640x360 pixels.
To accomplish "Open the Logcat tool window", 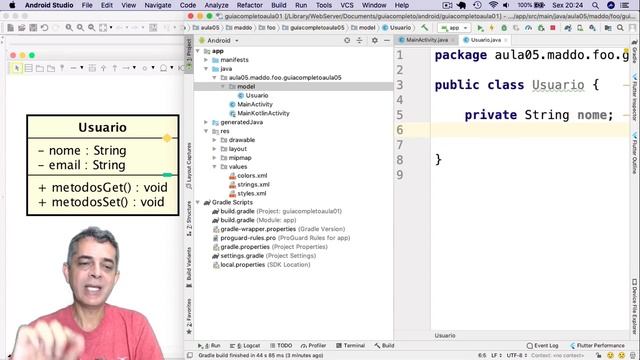I will (245, 345).
